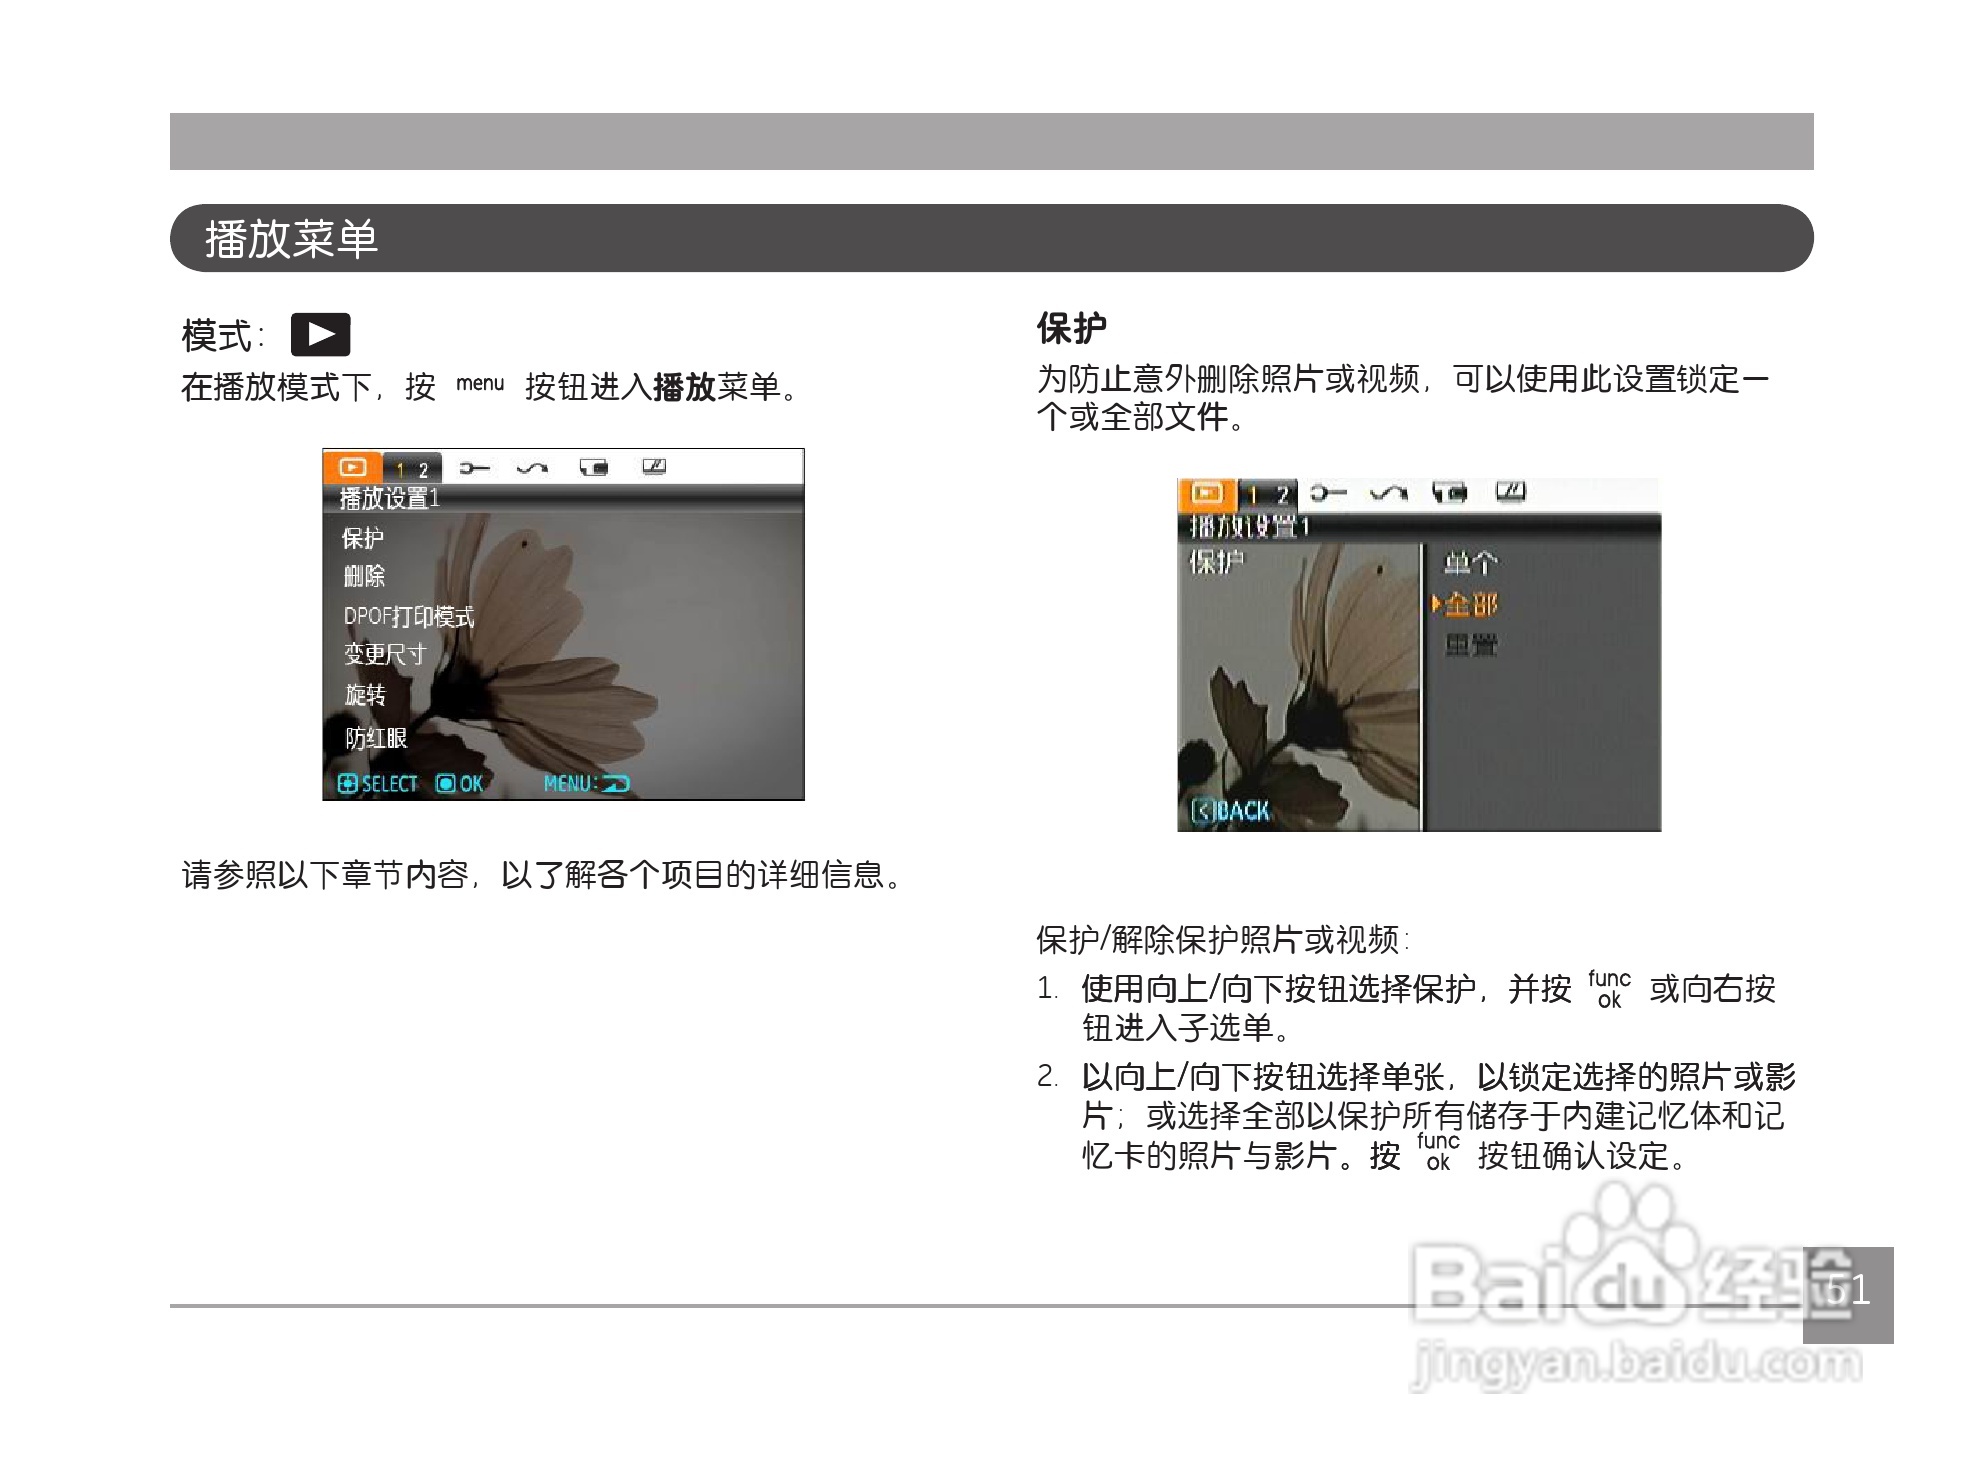Choose 单个 option in protect submenu
The height and width of the screenshot is (1474, 1984).
[x=1470, y=564]
